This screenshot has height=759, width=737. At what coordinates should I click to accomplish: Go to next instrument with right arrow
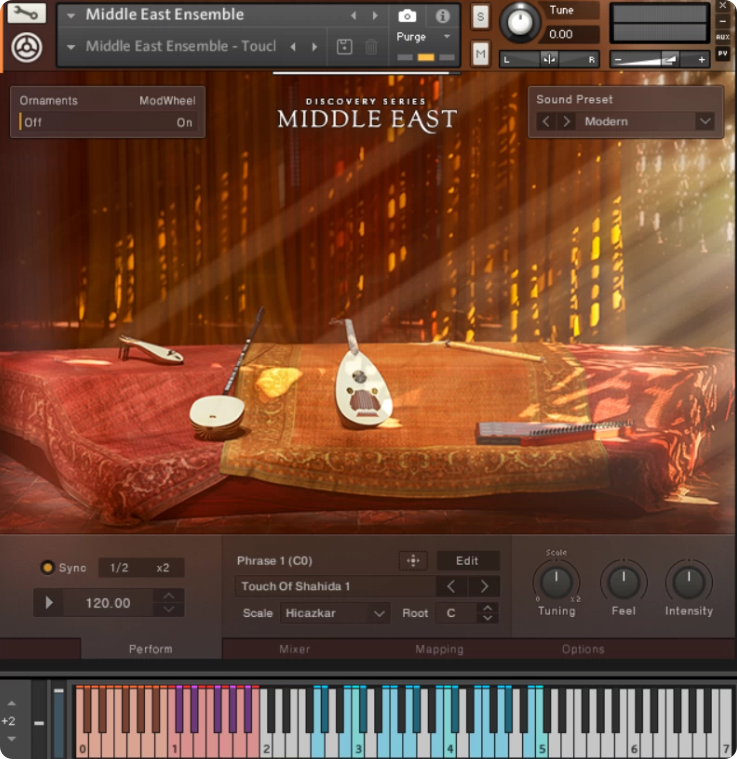(375, 15)
